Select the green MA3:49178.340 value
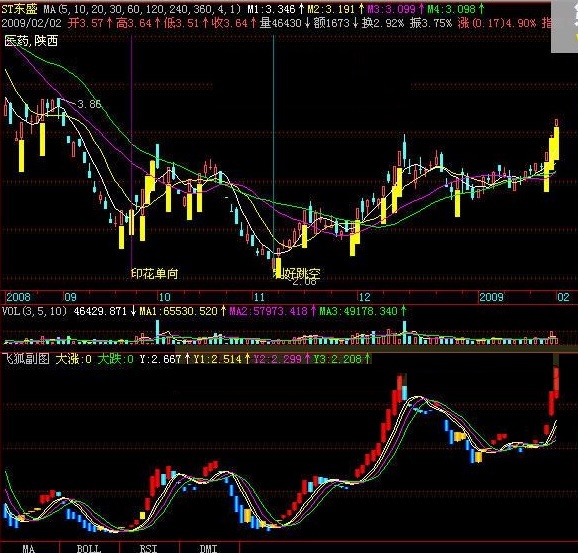 (363, 311)
